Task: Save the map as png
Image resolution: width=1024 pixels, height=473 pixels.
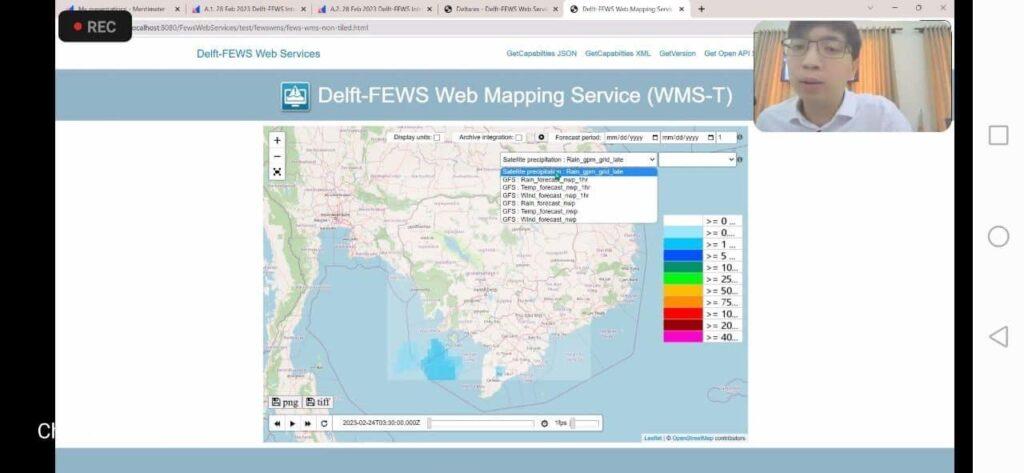Action: [x=285, y=402]
